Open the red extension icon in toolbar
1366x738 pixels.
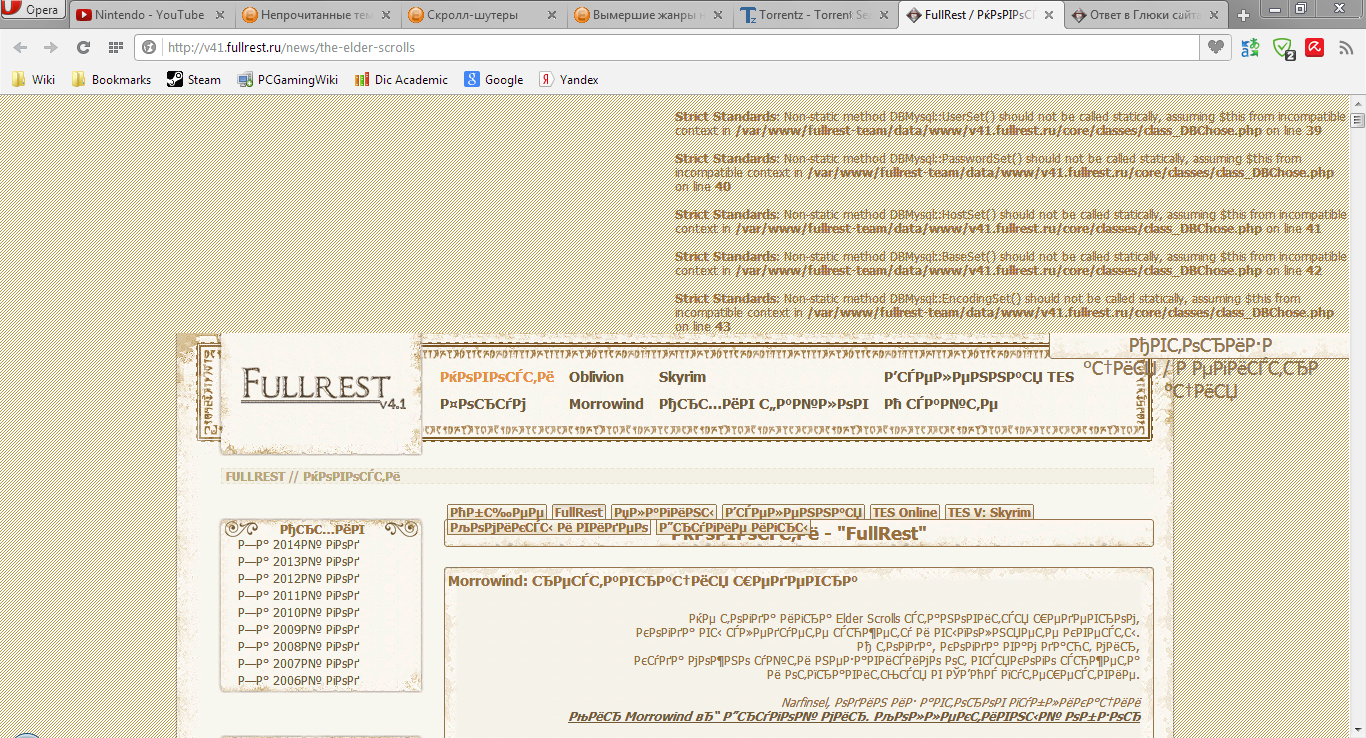(1315, 47)
